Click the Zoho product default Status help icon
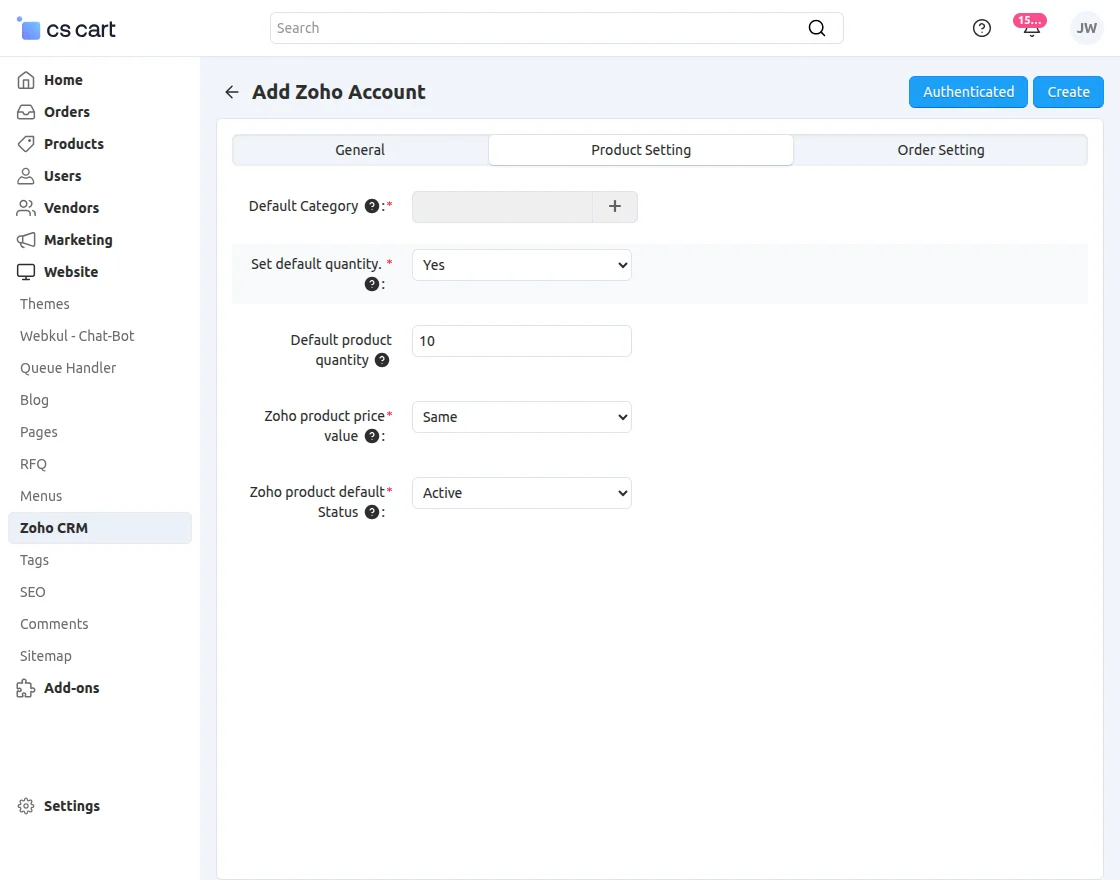1120x880 pixels. 372,512
